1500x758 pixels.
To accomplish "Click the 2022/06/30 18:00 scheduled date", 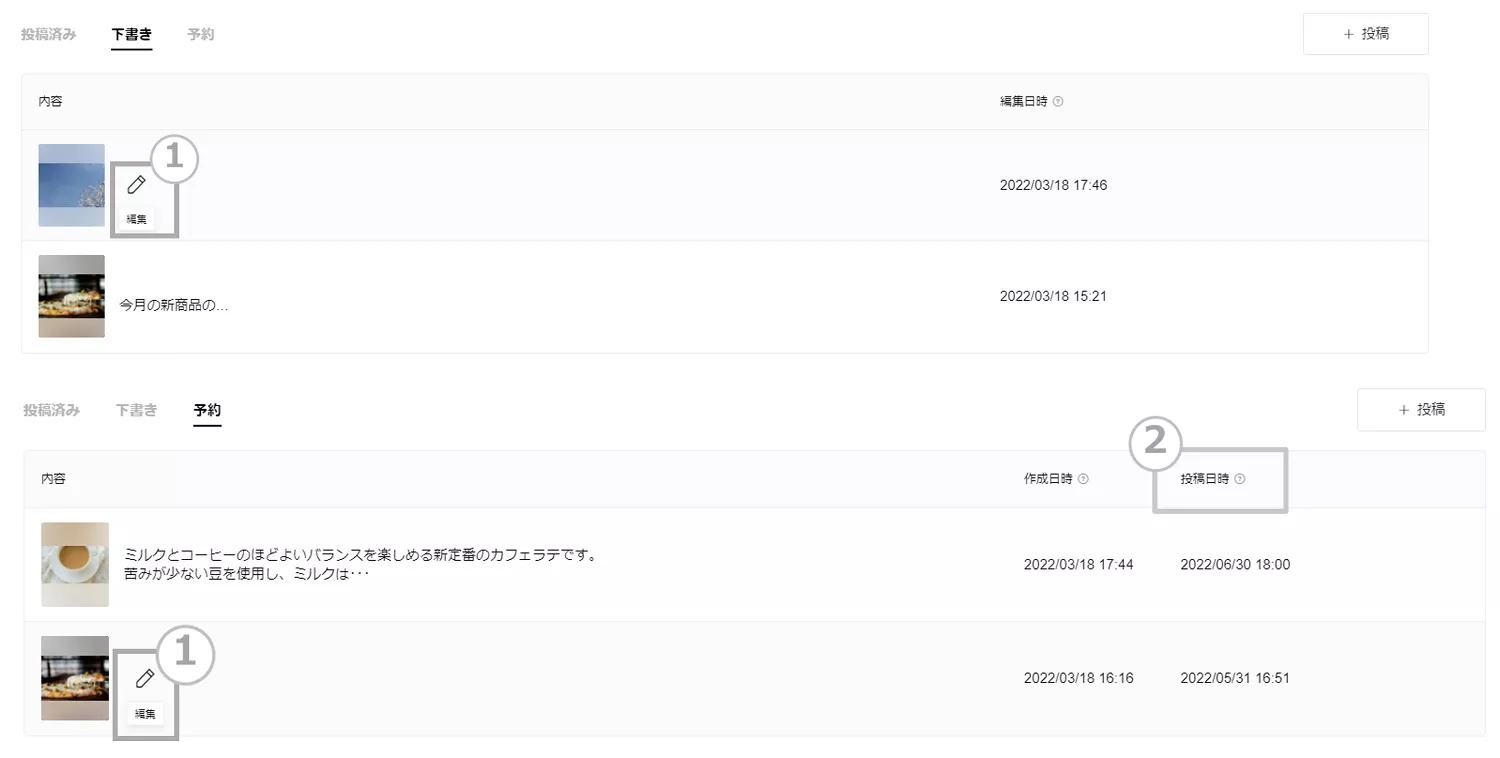I will tap(1235, 565).
